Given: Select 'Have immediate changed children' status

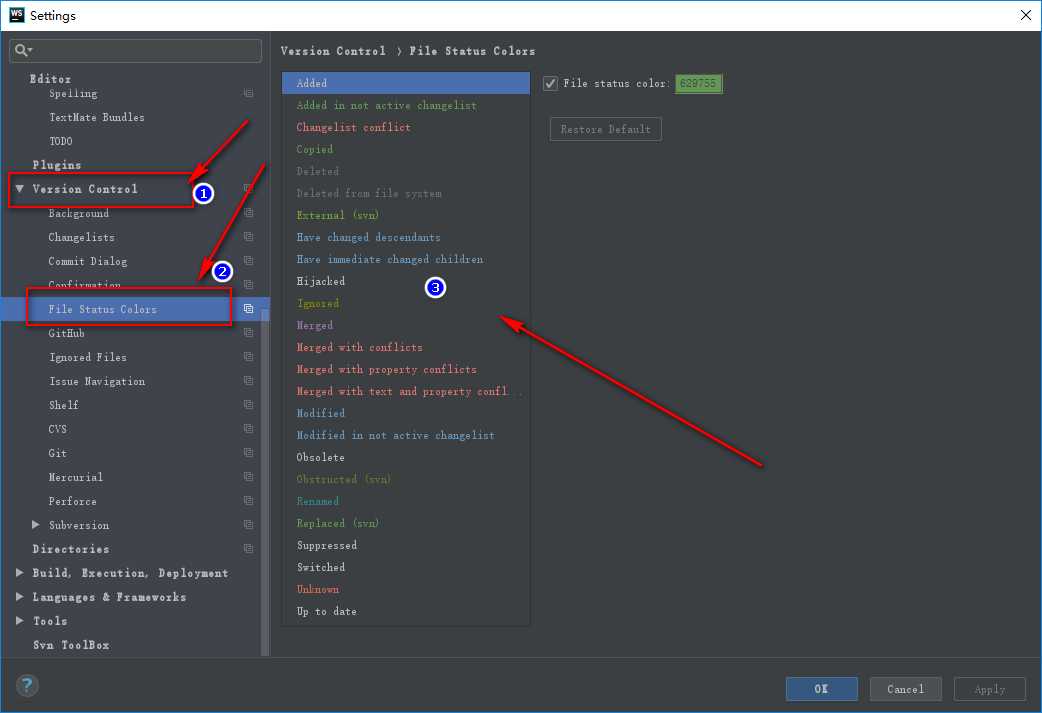Looking at the screenshot, I should [406, 259].
